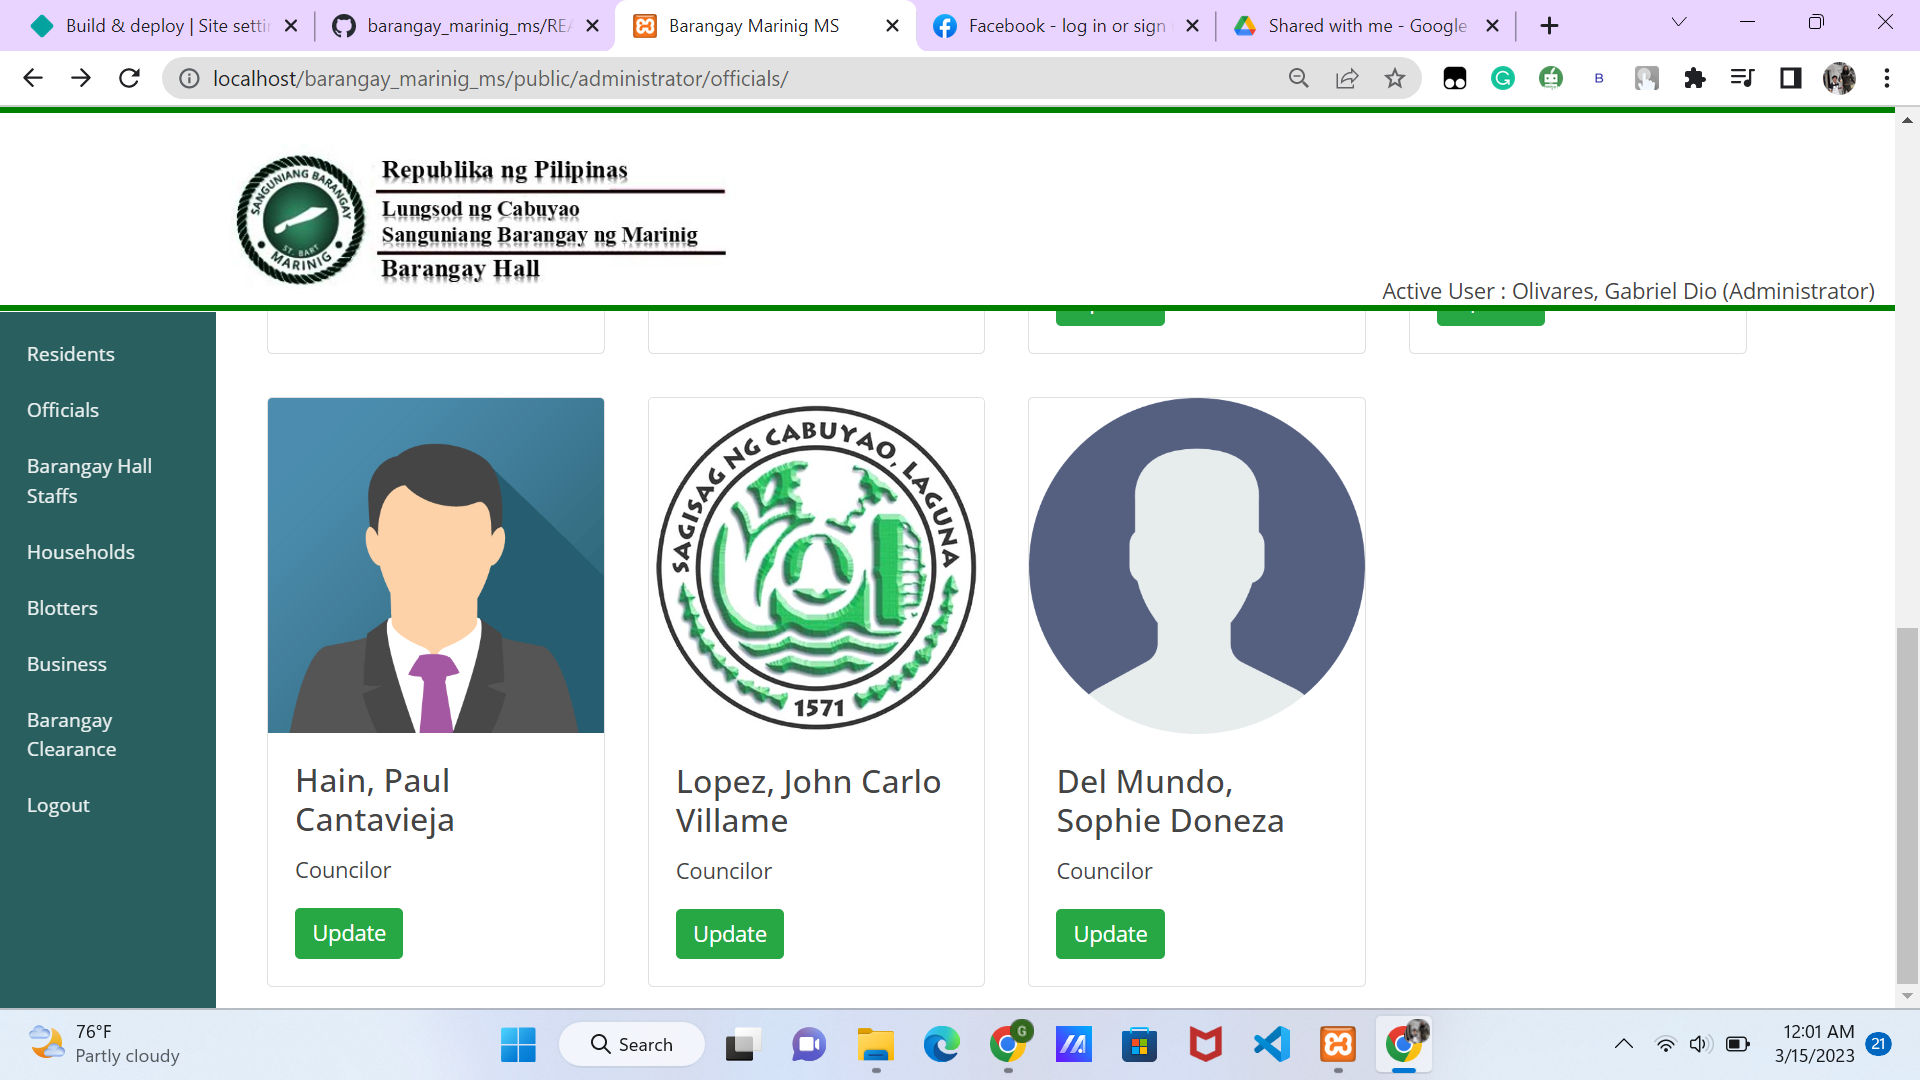
Task: Open the Grammarly extension in the toolbar
Action: pyautogui.click(x=1503, y=78)
